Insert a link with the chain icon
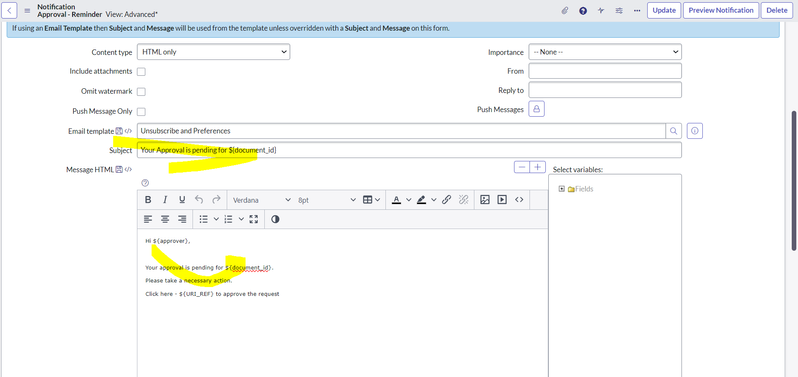This screenshot has height=377, width=798. click(446, 200)
